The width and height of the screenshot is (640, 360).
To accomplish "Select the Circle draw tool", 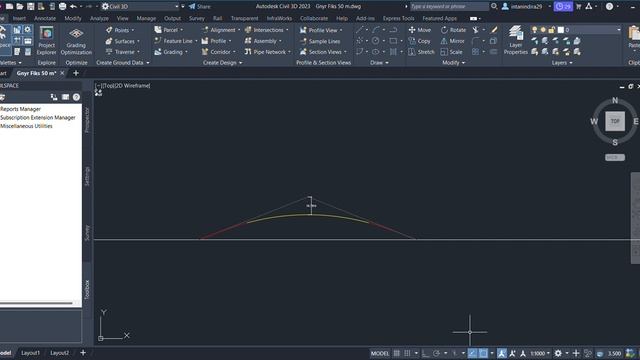I will pos(376,41).
